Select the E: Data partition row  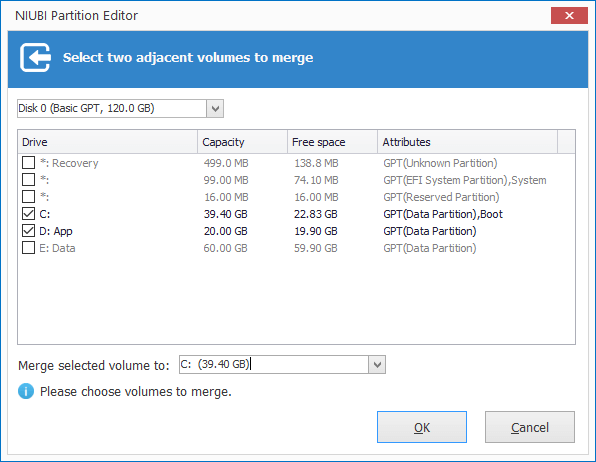(296, 248)
